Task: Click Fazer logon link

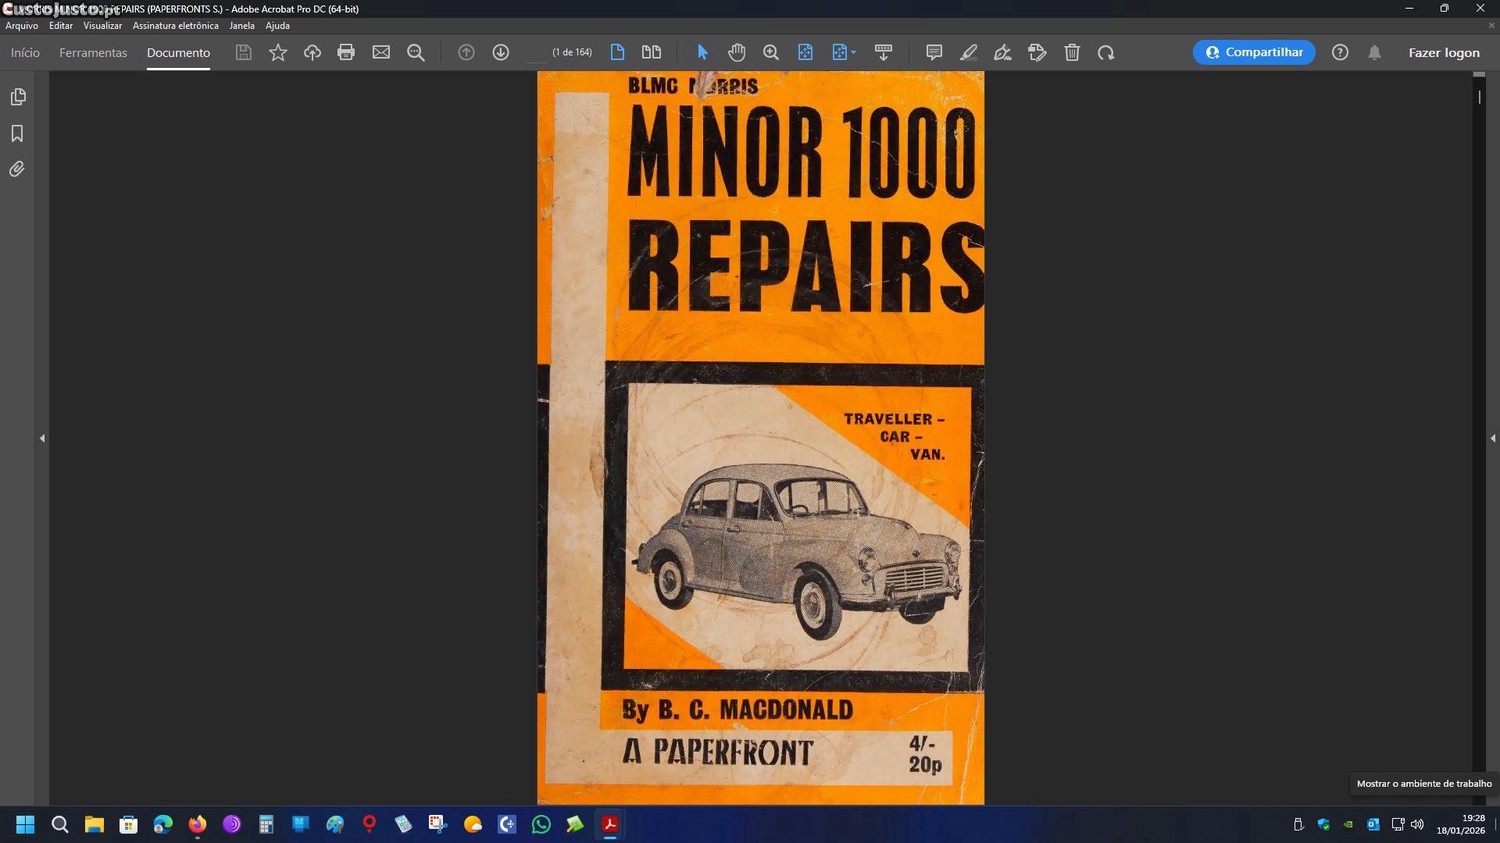Action: pyautogui.click(x=1443, y=53)
